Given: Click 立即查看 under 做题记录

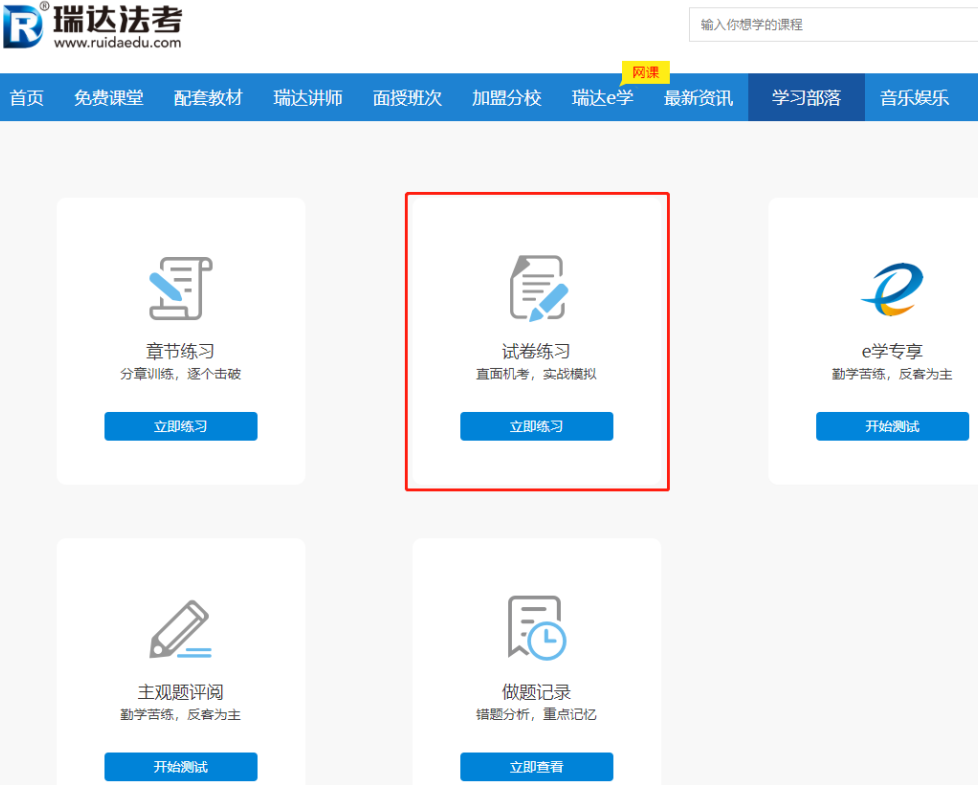Looking at the screenshot, I should pyautogui.click(x=536, y=767).
